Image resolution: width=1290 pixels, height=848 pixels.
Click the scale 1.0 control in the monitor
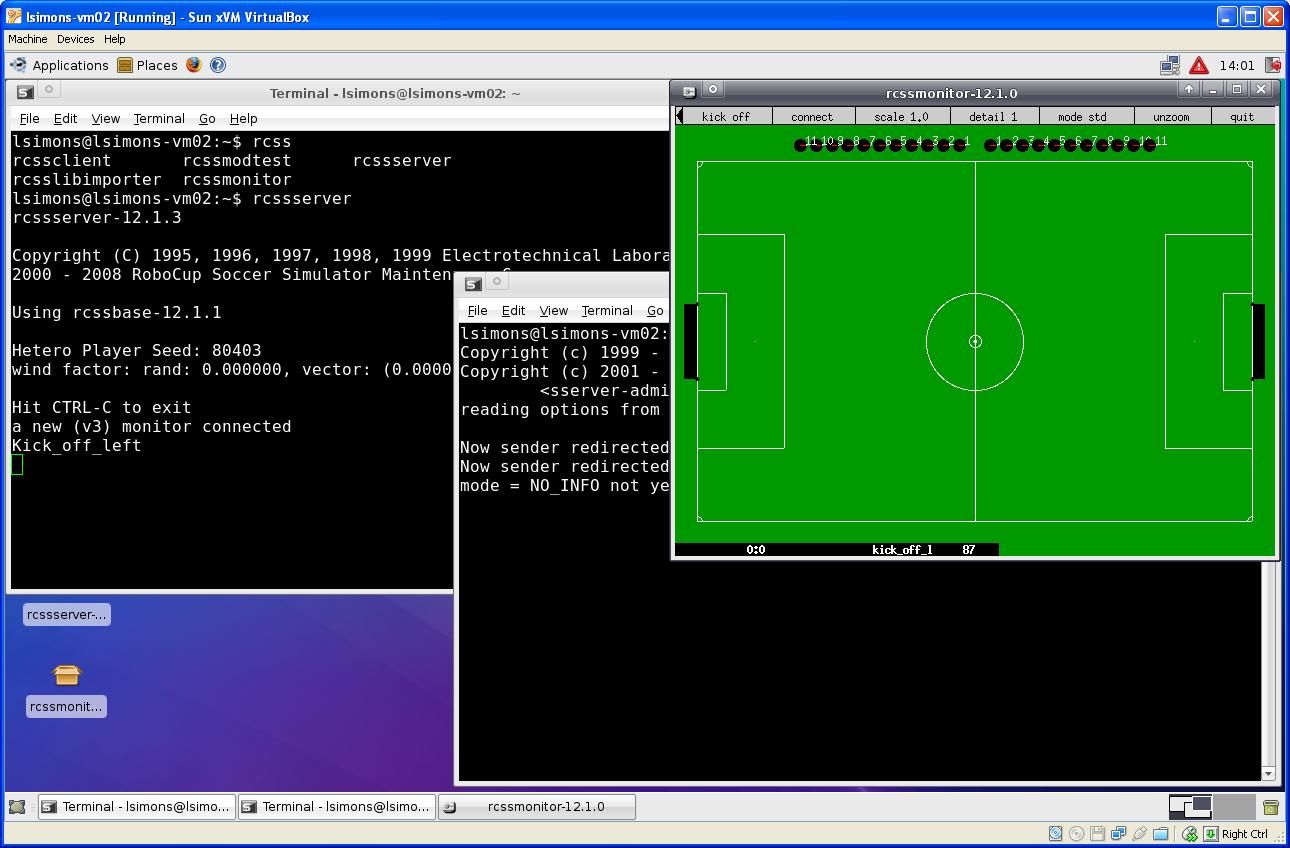tap(901, 116)
